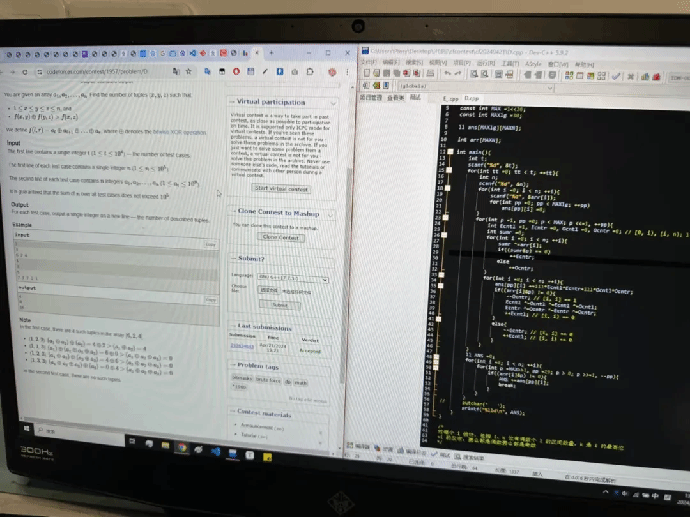Open File Explorer from the taskbar
690x518 pixels.
165,446
